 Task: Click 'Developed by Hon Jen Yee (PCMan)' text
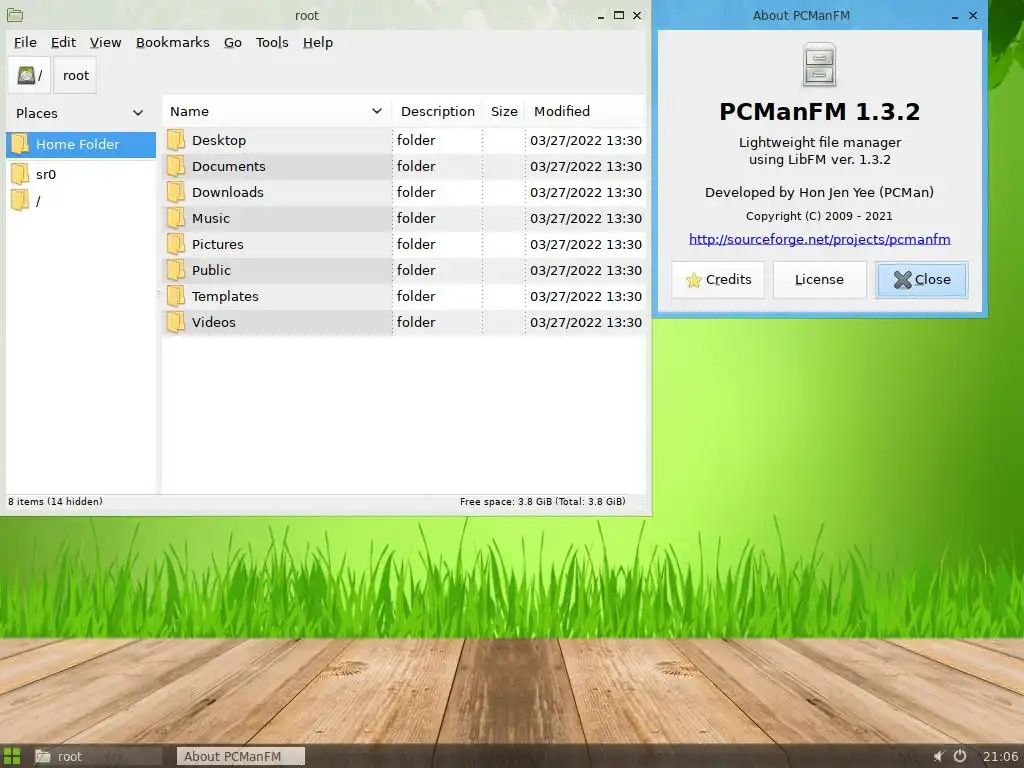(820, 192)
